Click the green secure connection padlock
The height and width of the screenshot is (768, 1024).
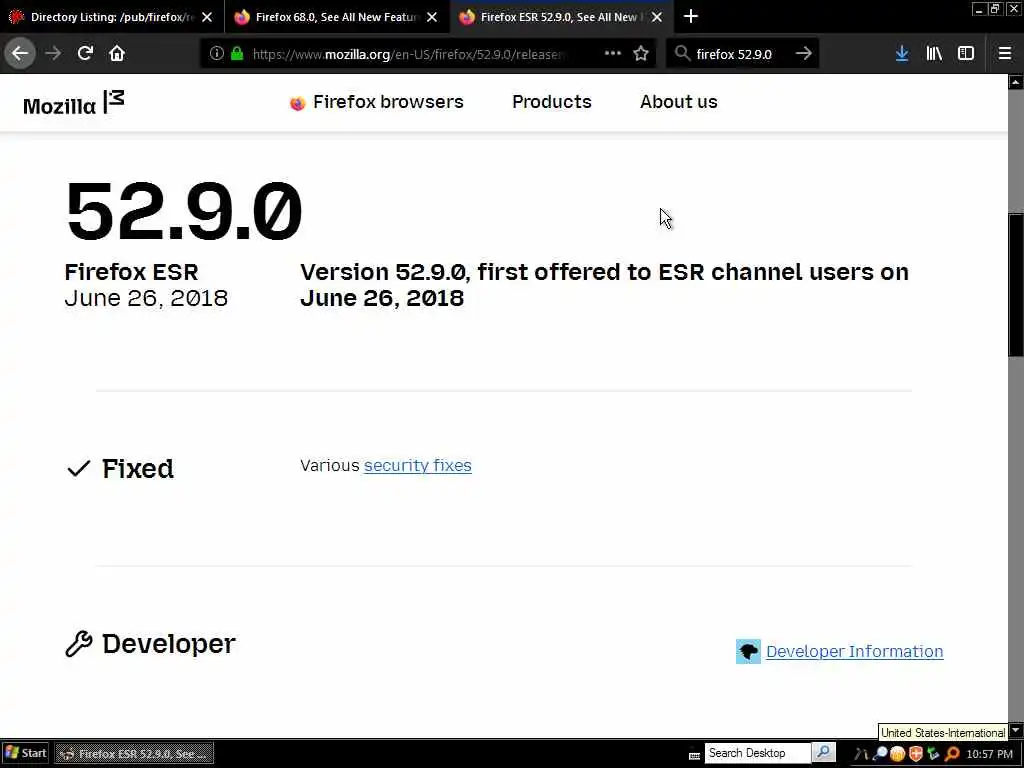[237, 54]
